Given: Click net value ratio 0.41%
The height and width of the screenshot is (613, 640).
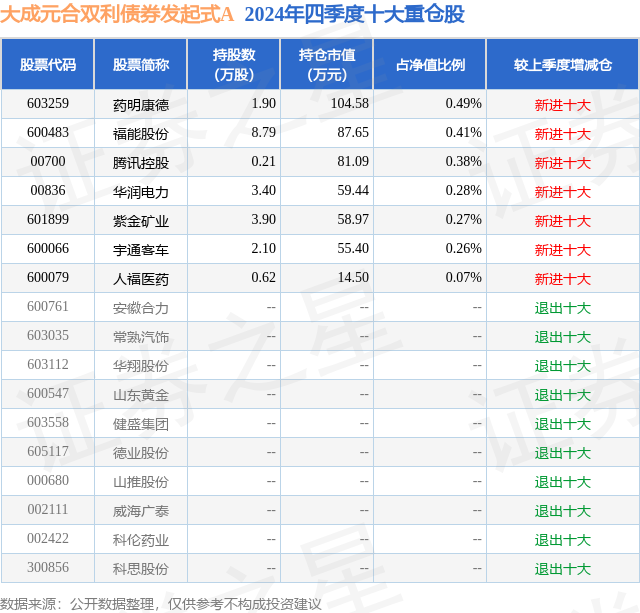Looking at the screenshot, I should point(464,133).
